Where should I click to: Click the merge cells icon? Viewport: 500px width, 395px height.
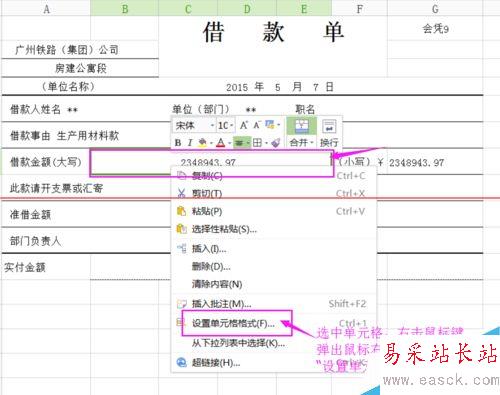tap(302, 127)
